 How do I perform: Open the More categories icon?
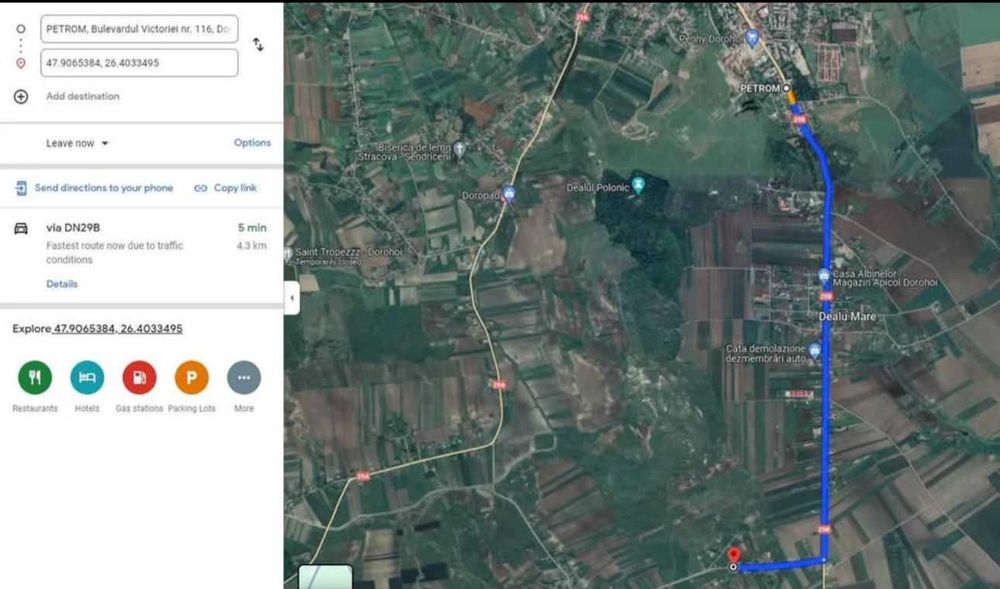tap(244, 377)
